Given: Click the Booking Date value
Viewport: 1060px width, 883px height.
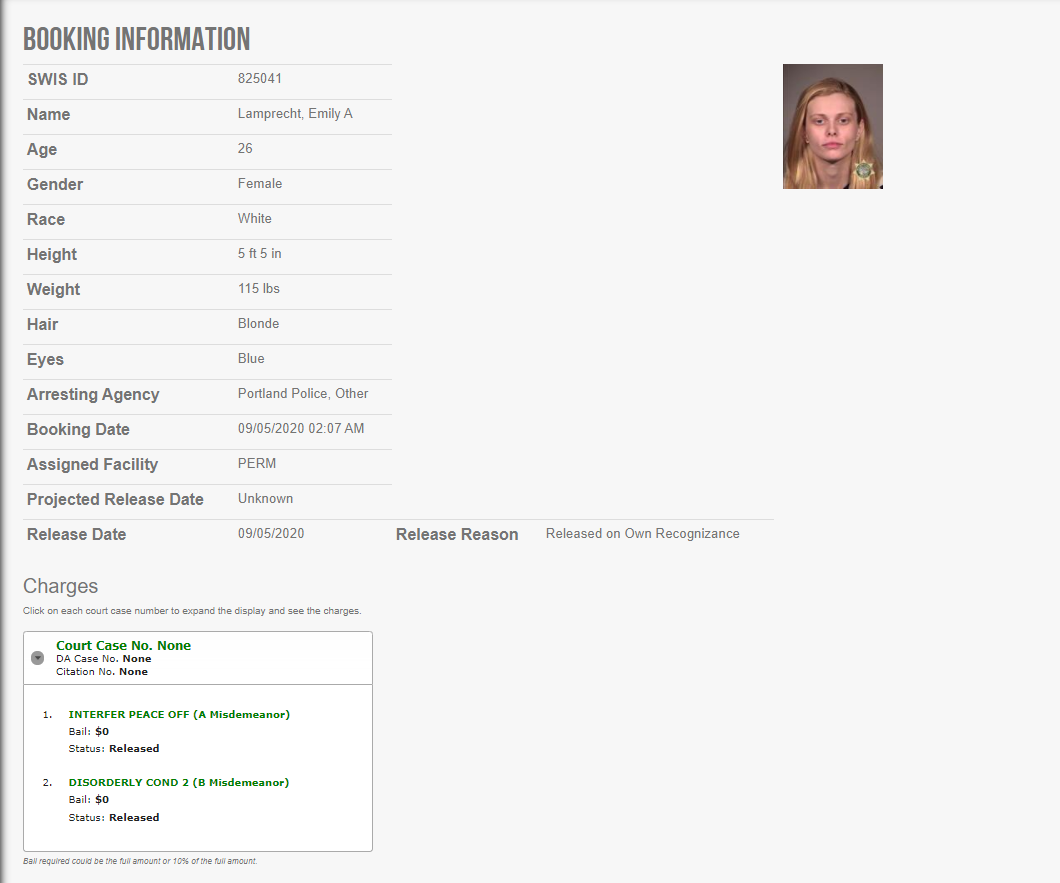Looking at the screenshot, I should (x=301, y=429).
